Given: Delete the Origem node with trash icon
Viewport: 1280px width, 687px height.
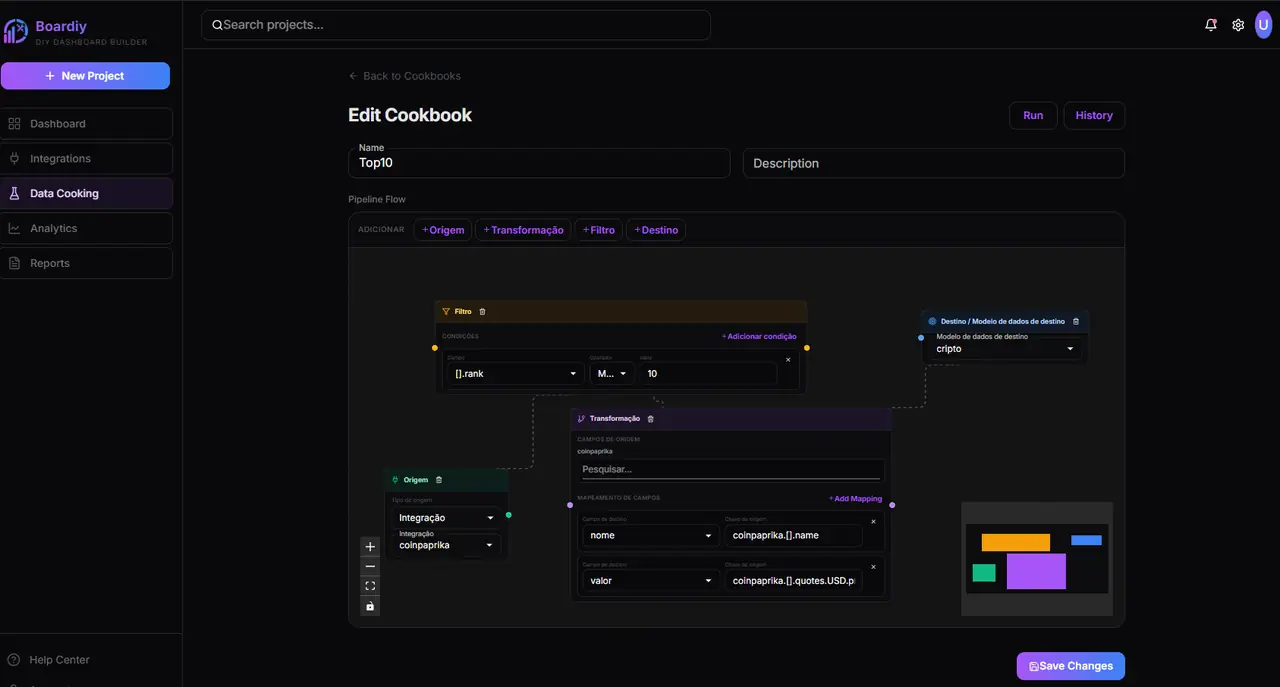Looking at the screenshot, I should coord(439,480).
